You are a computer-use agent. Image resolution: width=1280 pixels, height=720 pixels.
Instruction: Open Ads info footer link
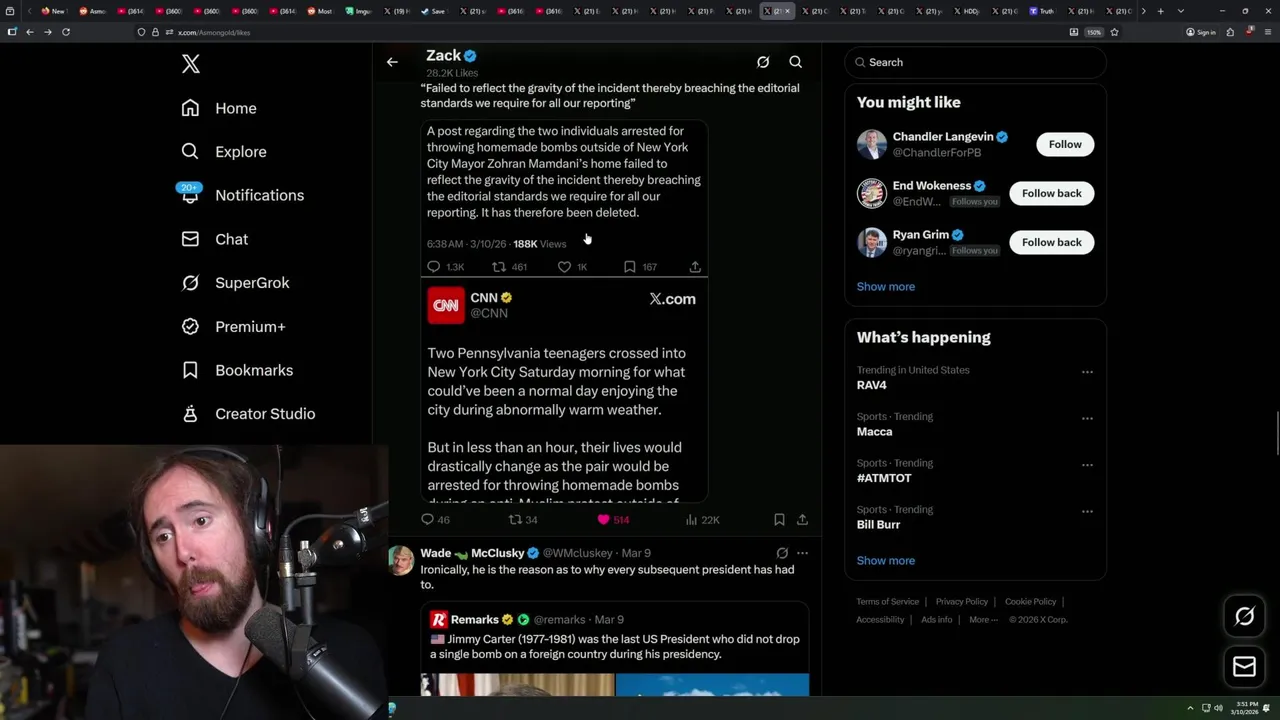coord(937,619)
